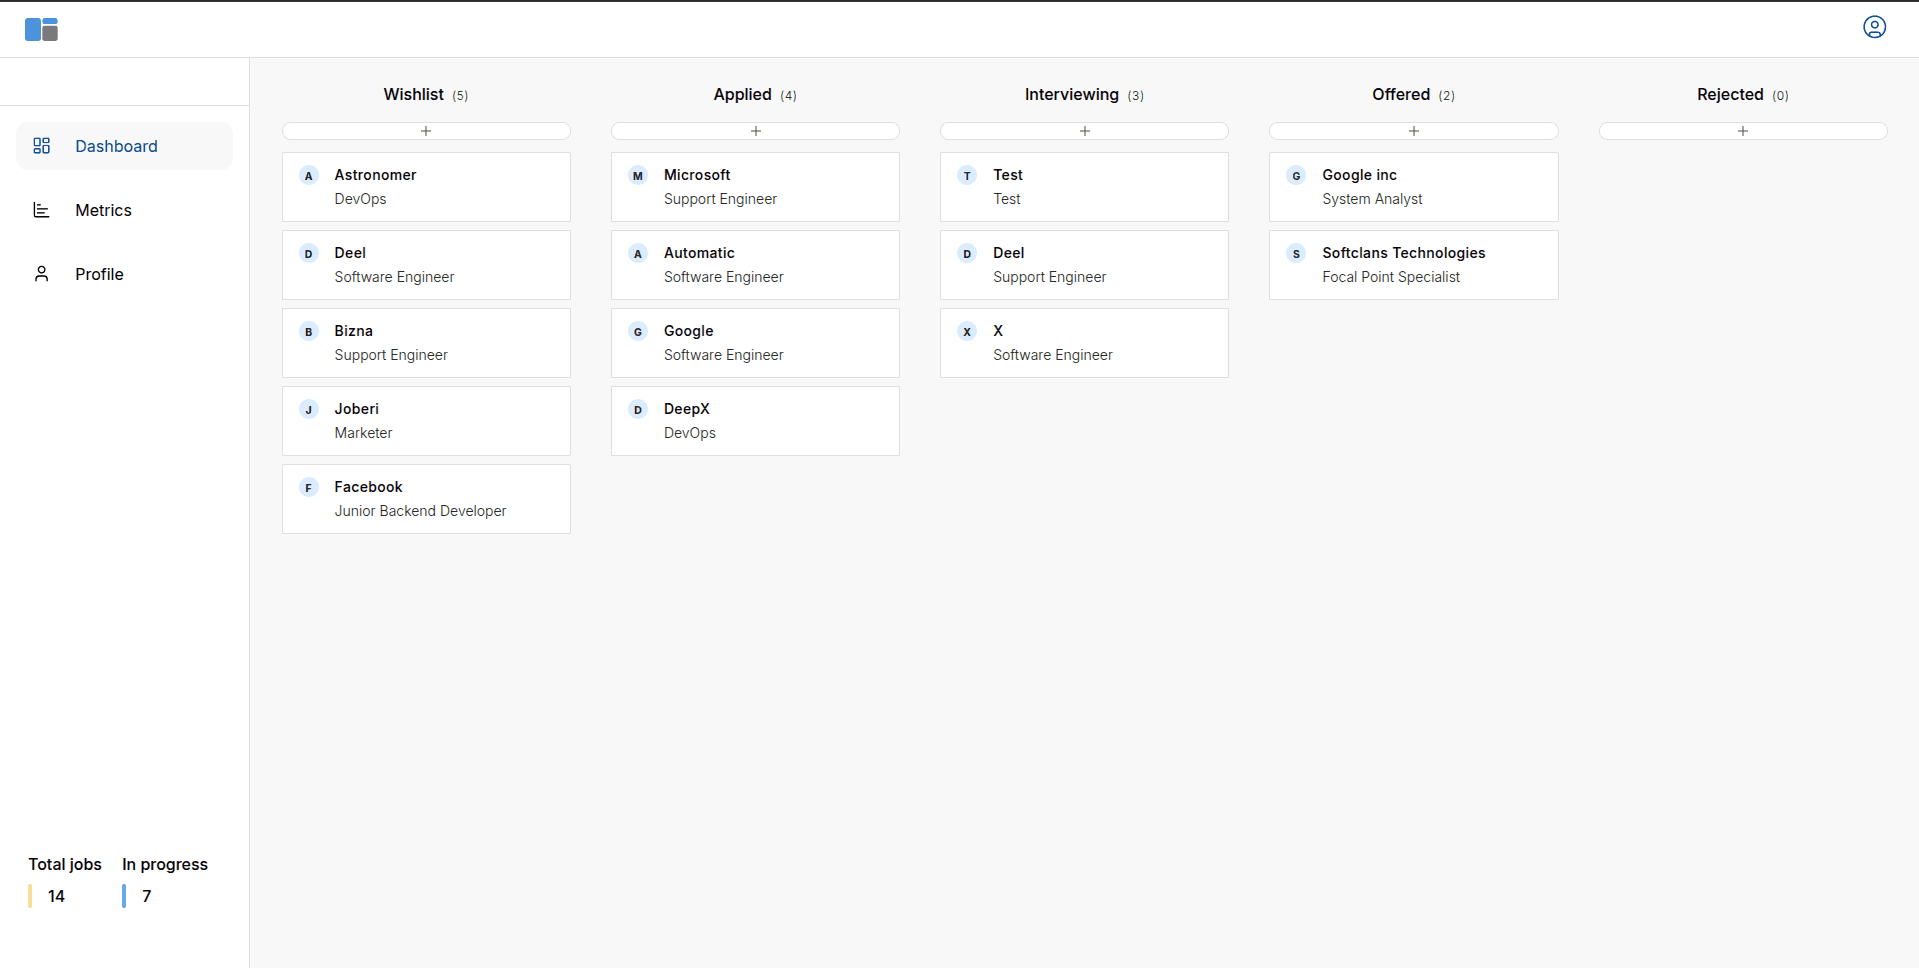Click DeepX's D avatar in the Applied column
The image size is (1919, 968).
coord(637,409)
